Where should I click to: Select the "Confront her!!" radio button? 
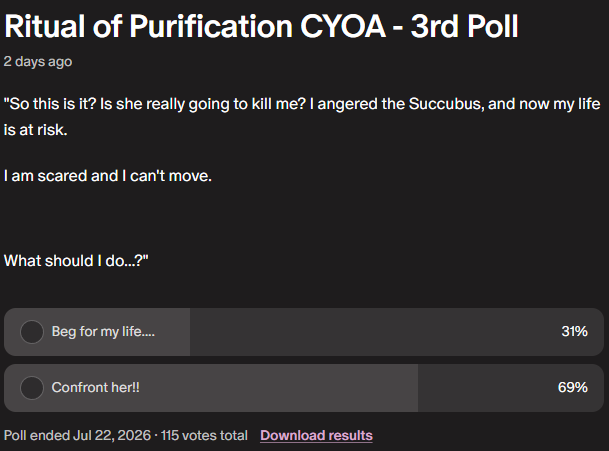(31, 388)
